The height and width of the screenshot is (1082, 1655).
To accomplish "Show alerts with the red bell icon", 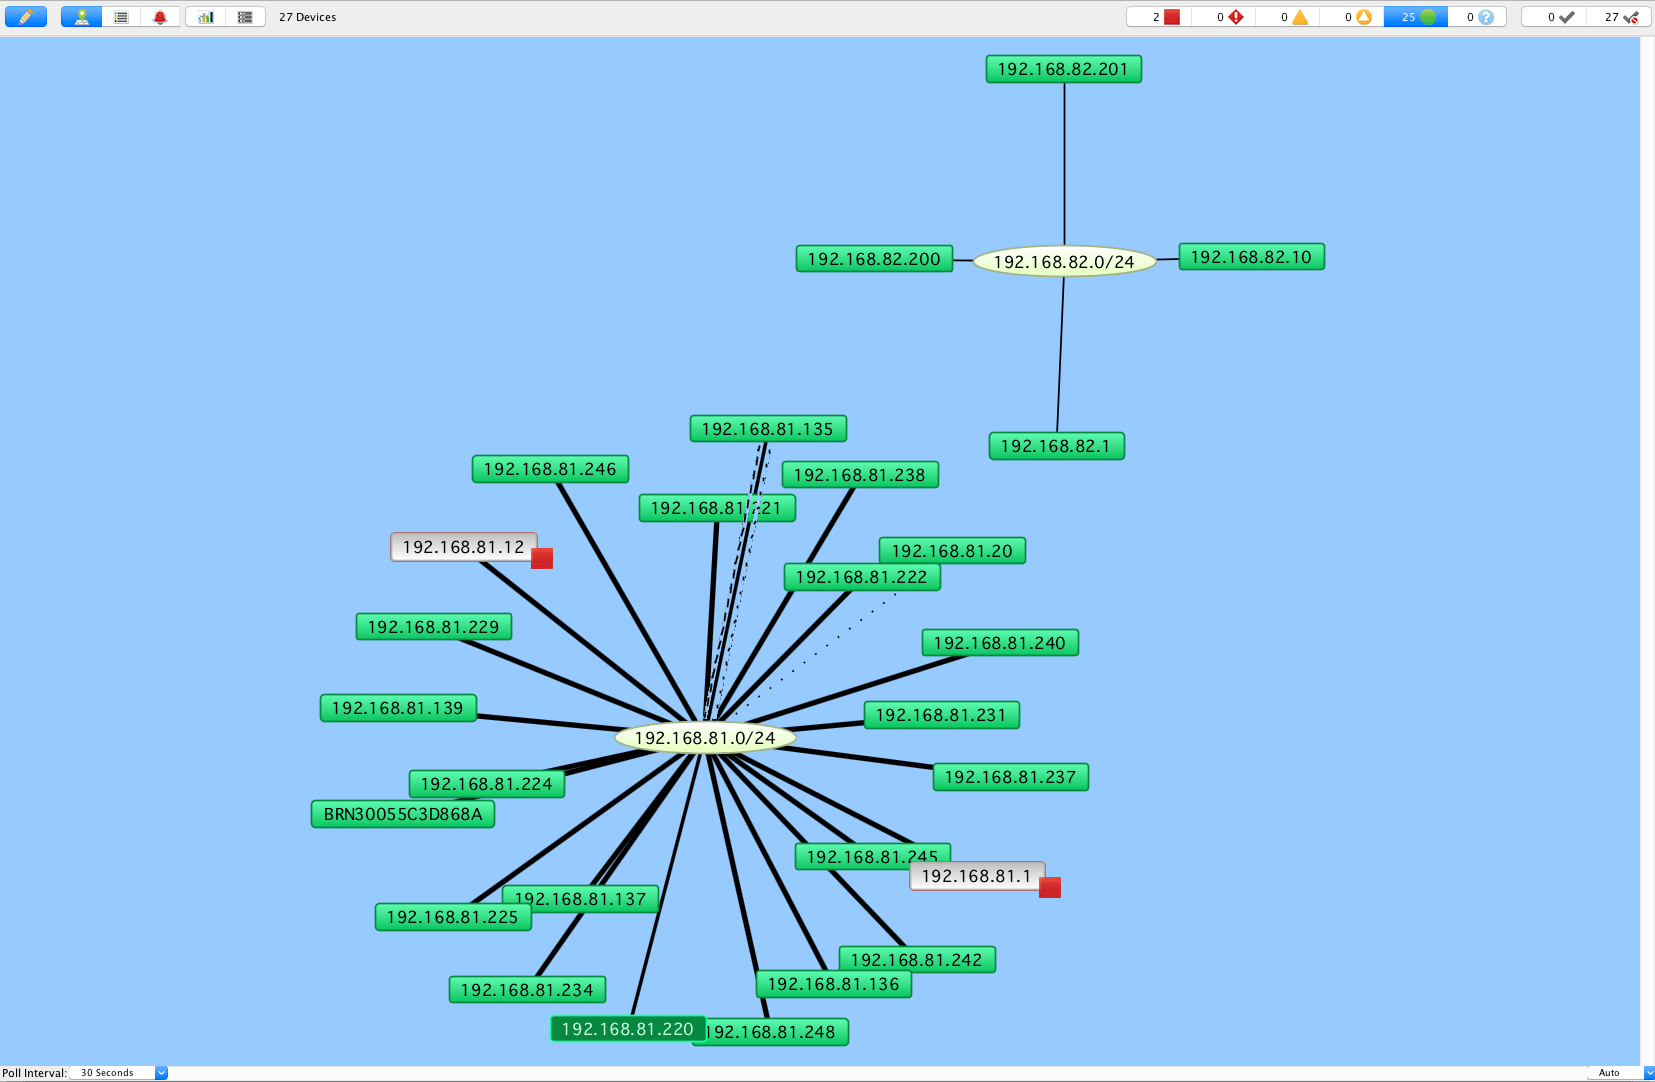I will click(160, 17).
